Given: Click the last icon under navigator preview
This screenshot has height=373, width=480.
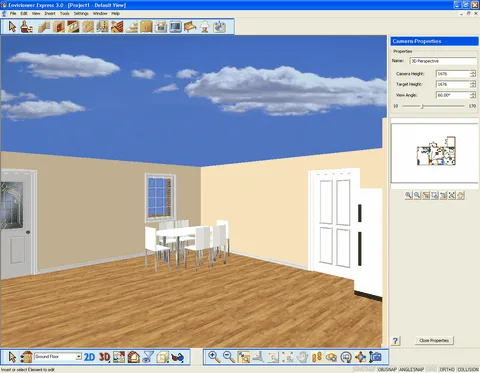Looking at the screenshot, I should click(461, 195).
